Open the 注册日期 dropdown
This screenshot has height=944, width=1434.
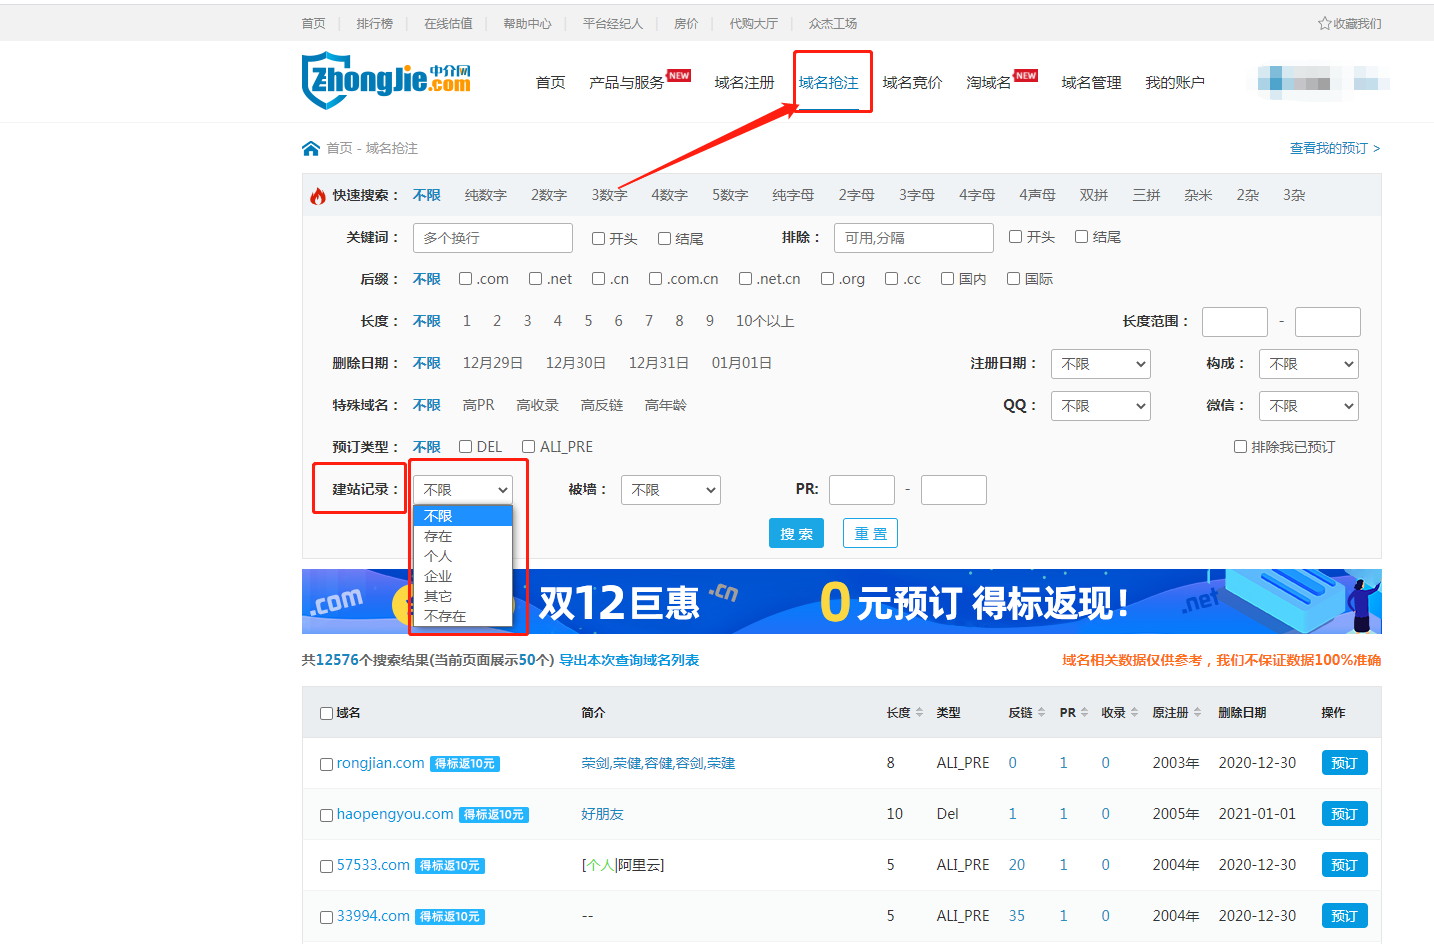coord(1100,364)
